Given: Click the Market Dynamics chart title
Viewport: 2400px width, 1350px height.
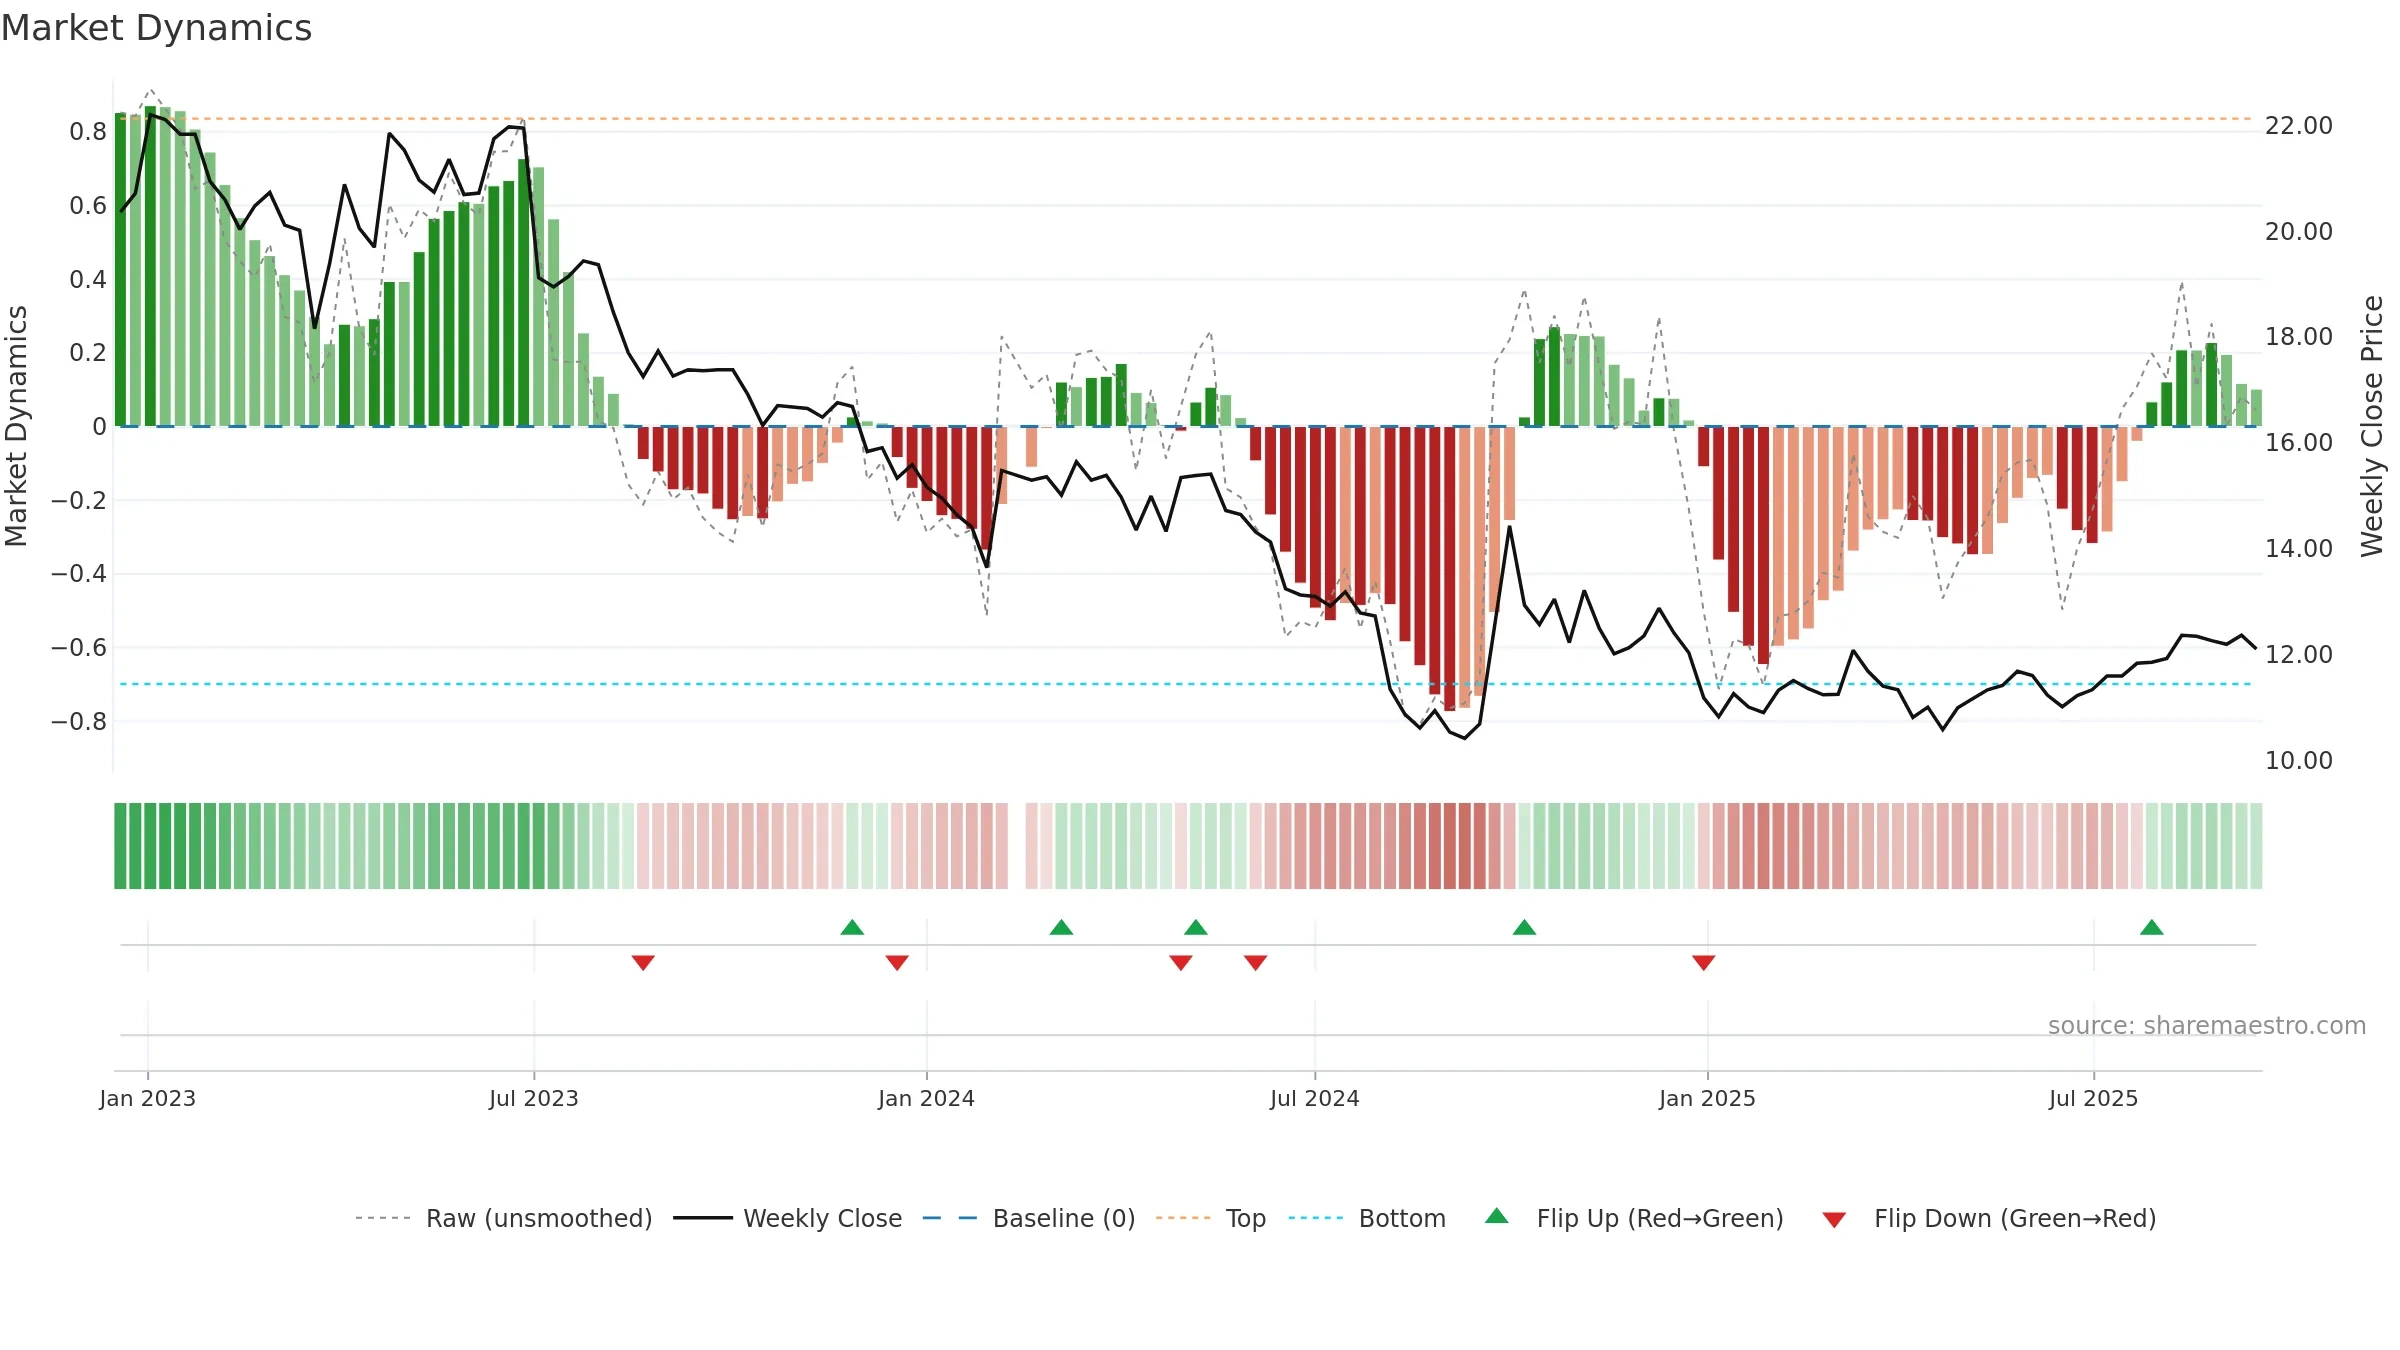Looking at the screenshot, I should 156,28.
